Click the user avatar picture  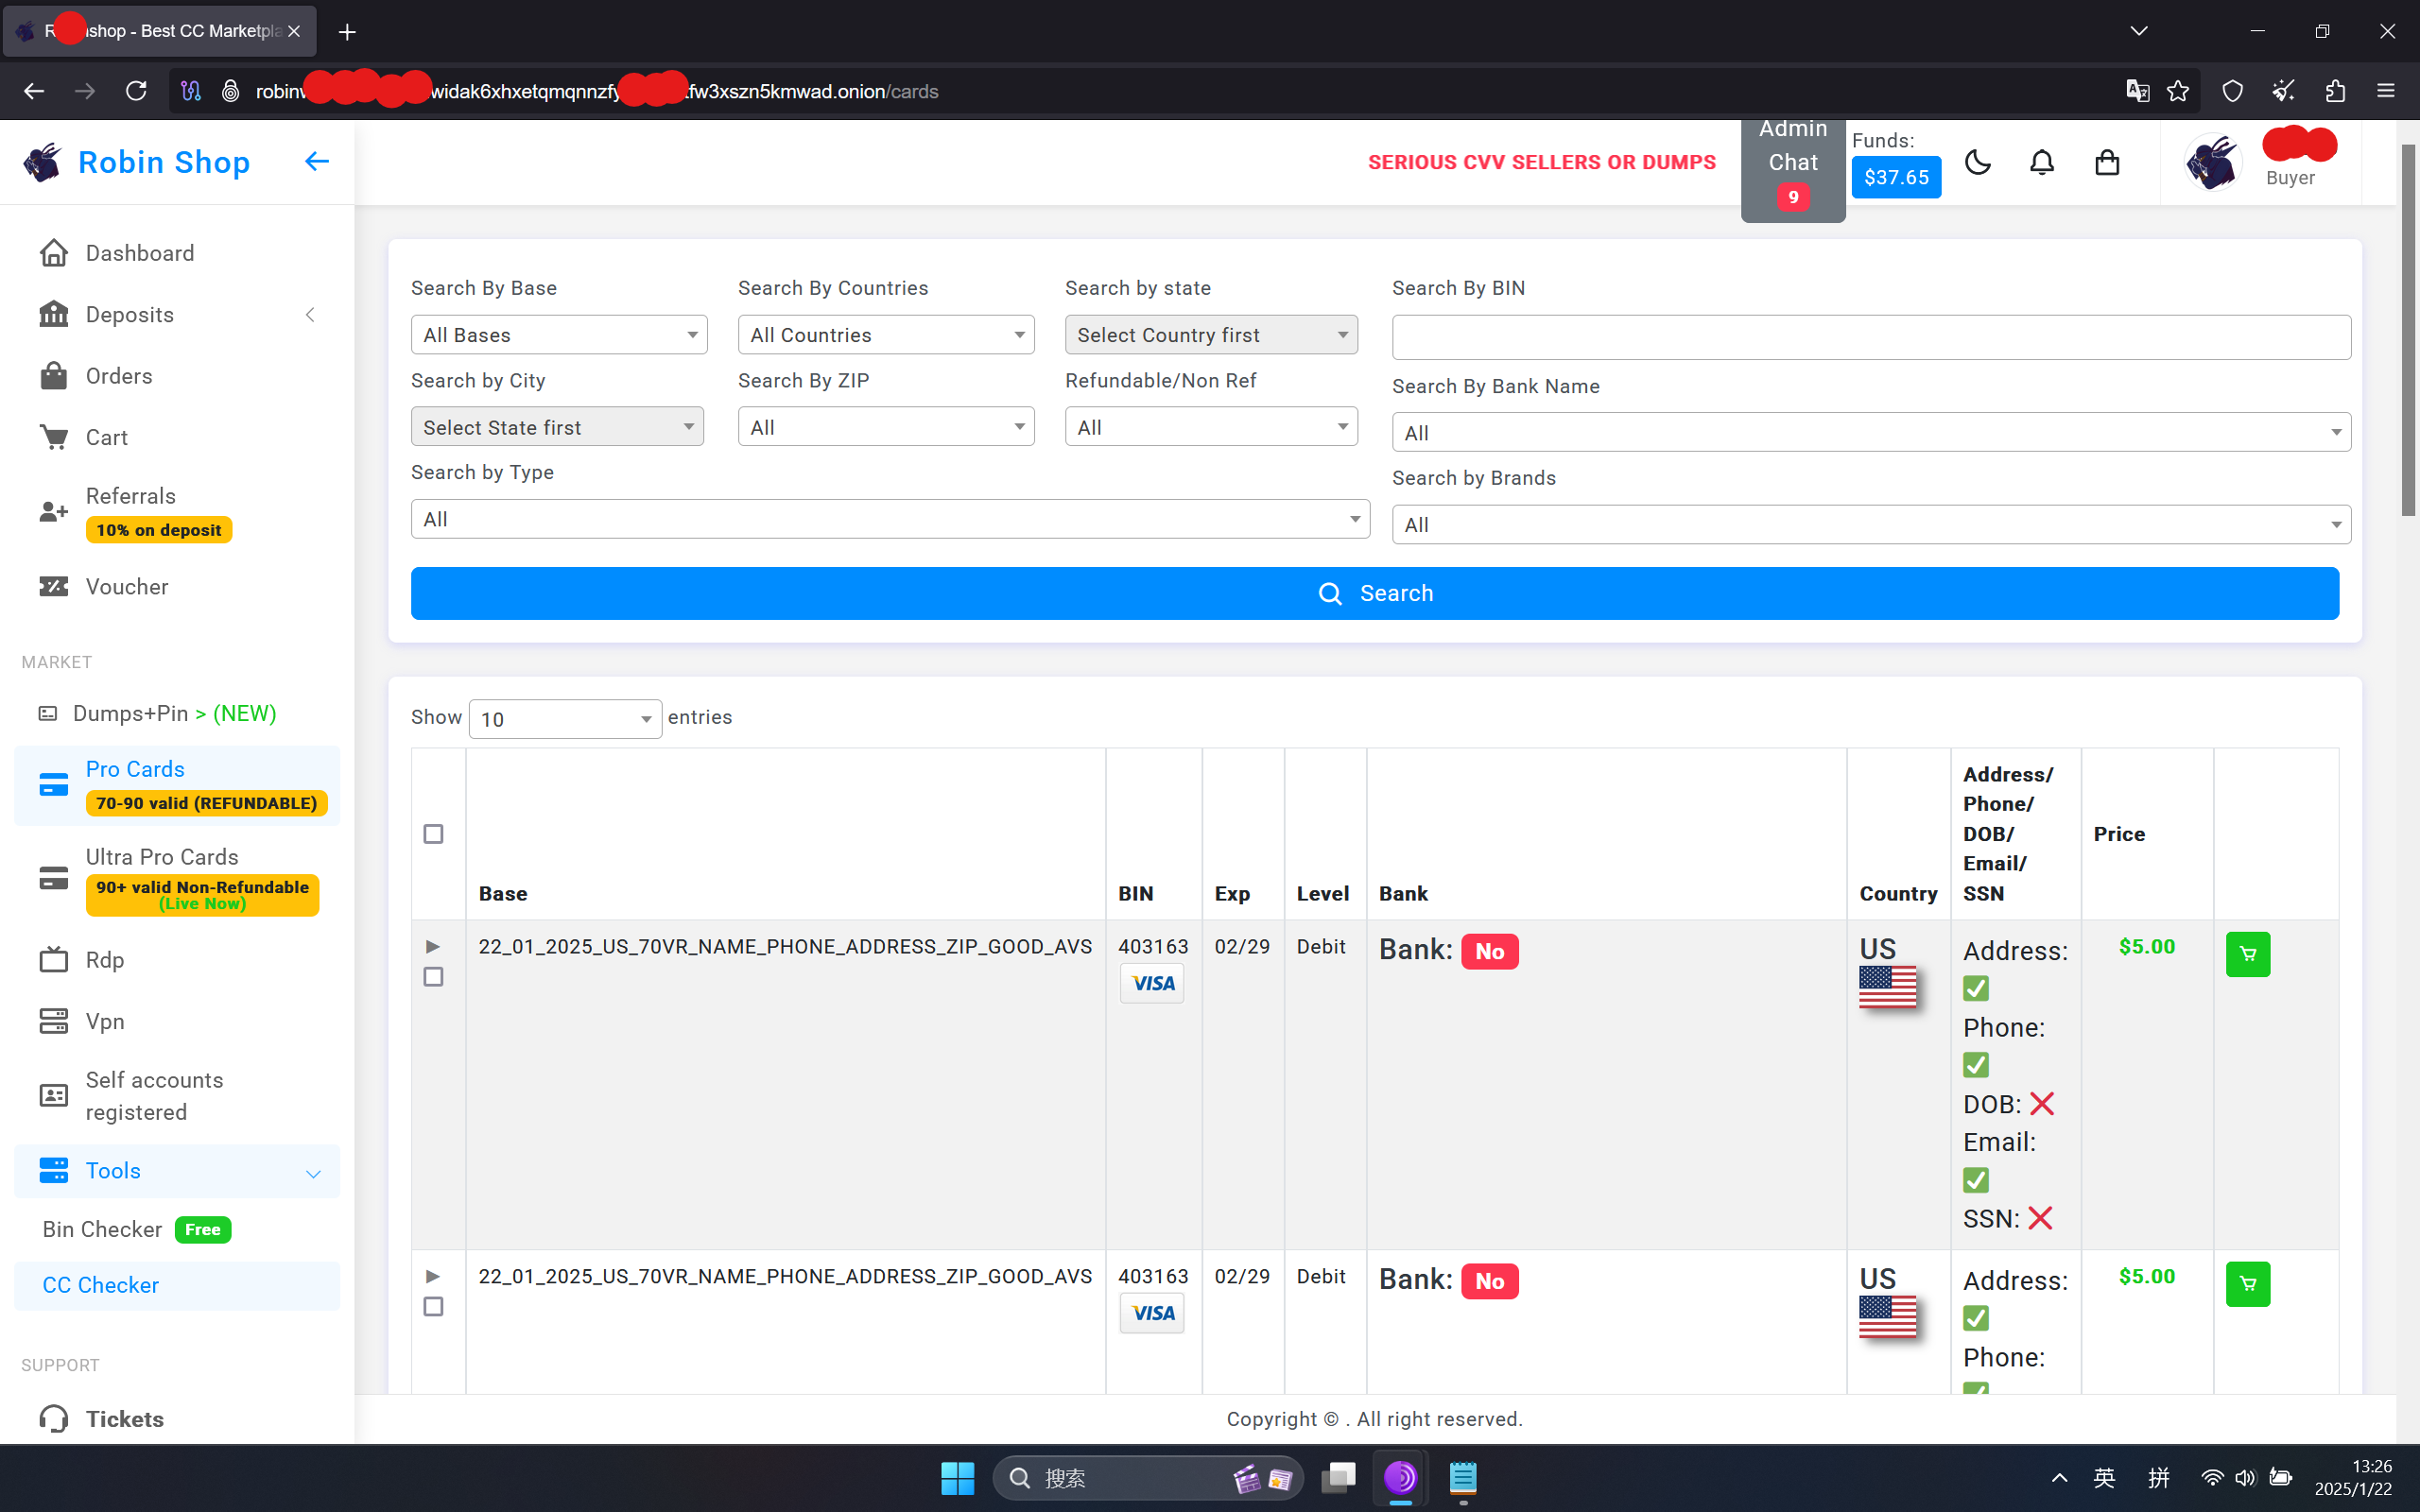2212,162
